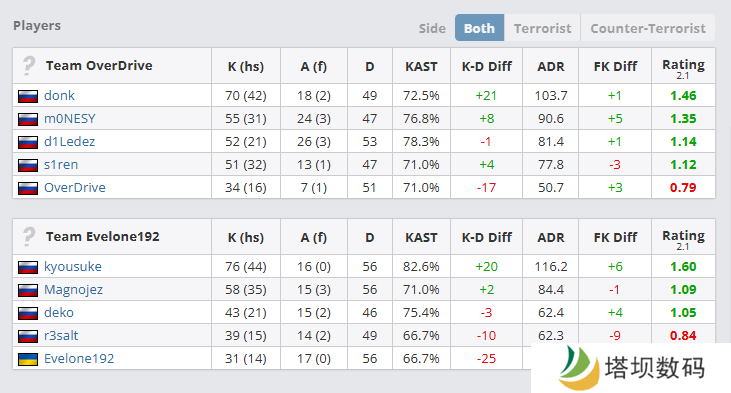Open donk's player profile

(59, 96)
